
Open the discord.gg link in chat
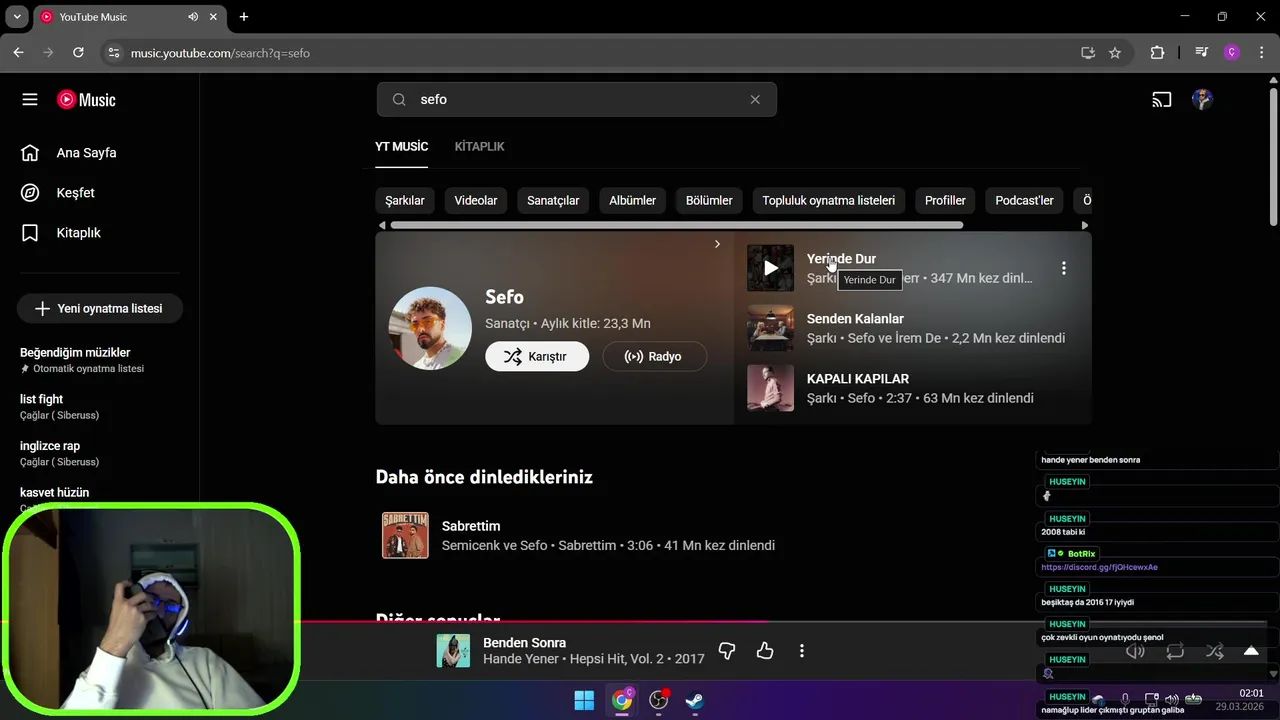point(1099,567)
